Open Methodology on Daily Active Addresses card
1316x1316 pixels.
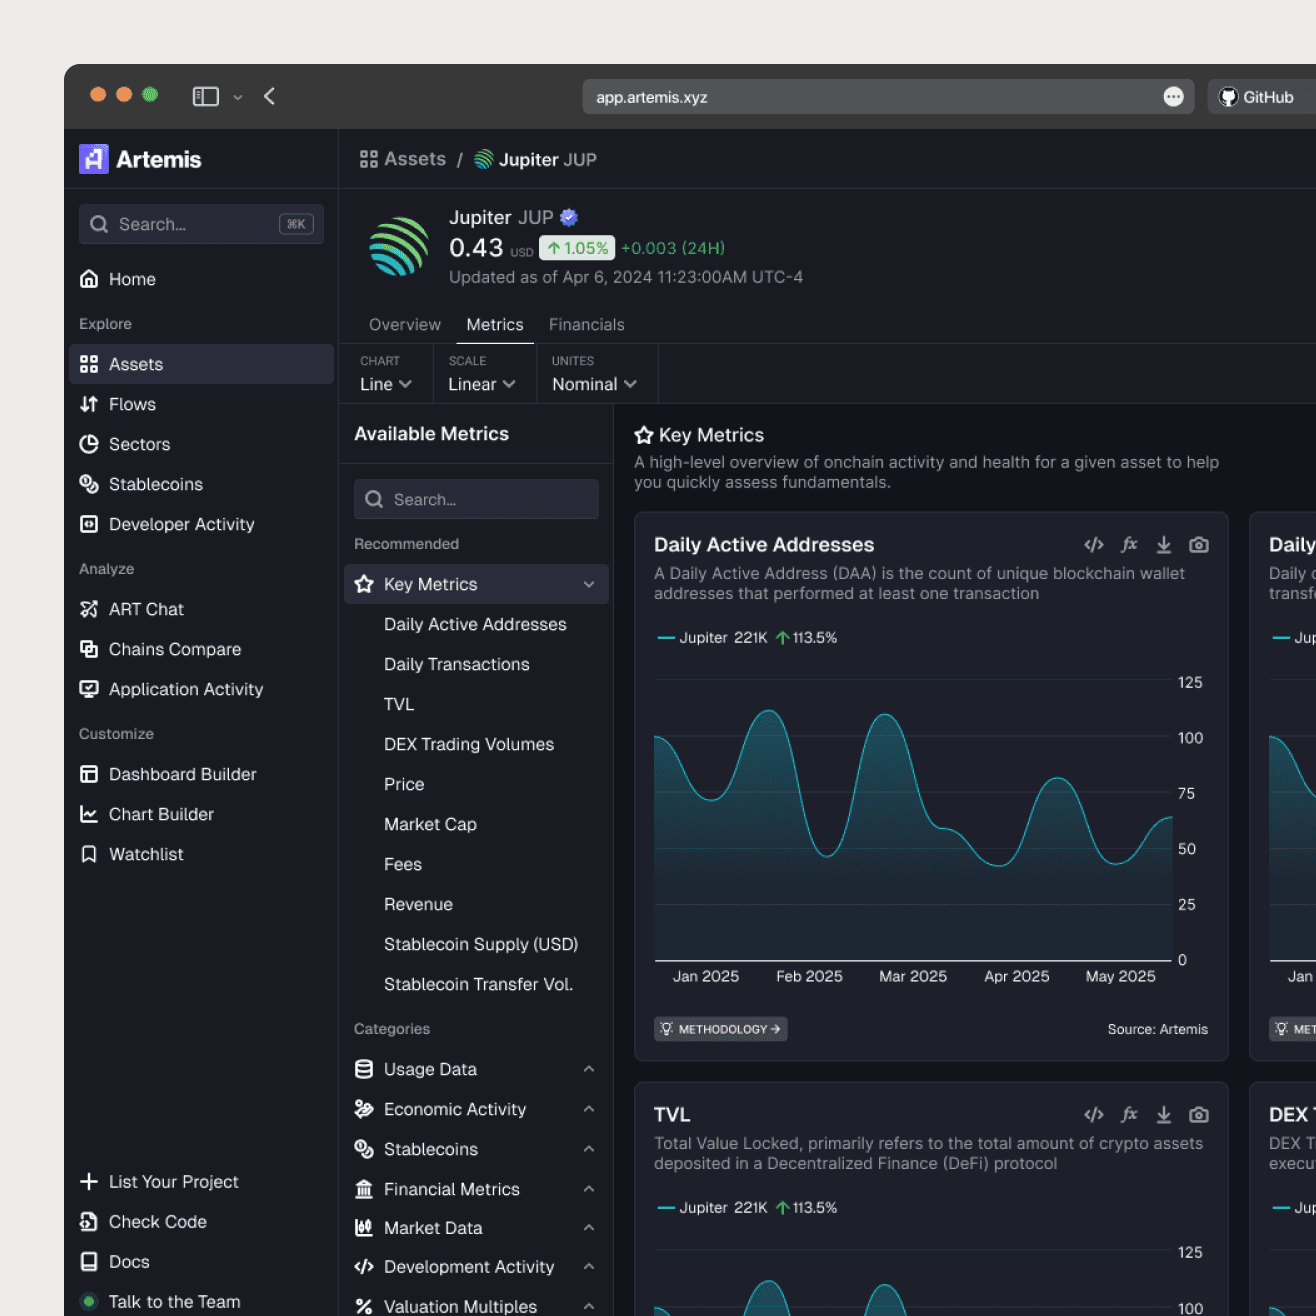point(721,1029)
